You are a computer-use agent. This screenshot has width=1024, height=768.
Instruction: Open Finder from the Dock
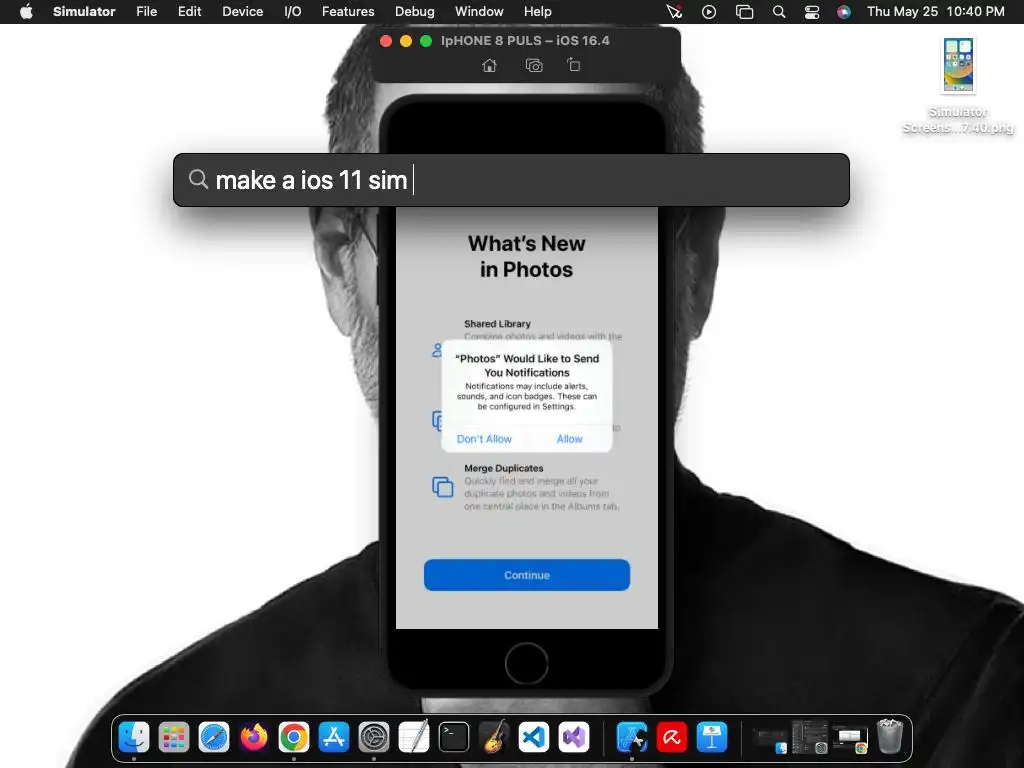(x=135, y=737)
